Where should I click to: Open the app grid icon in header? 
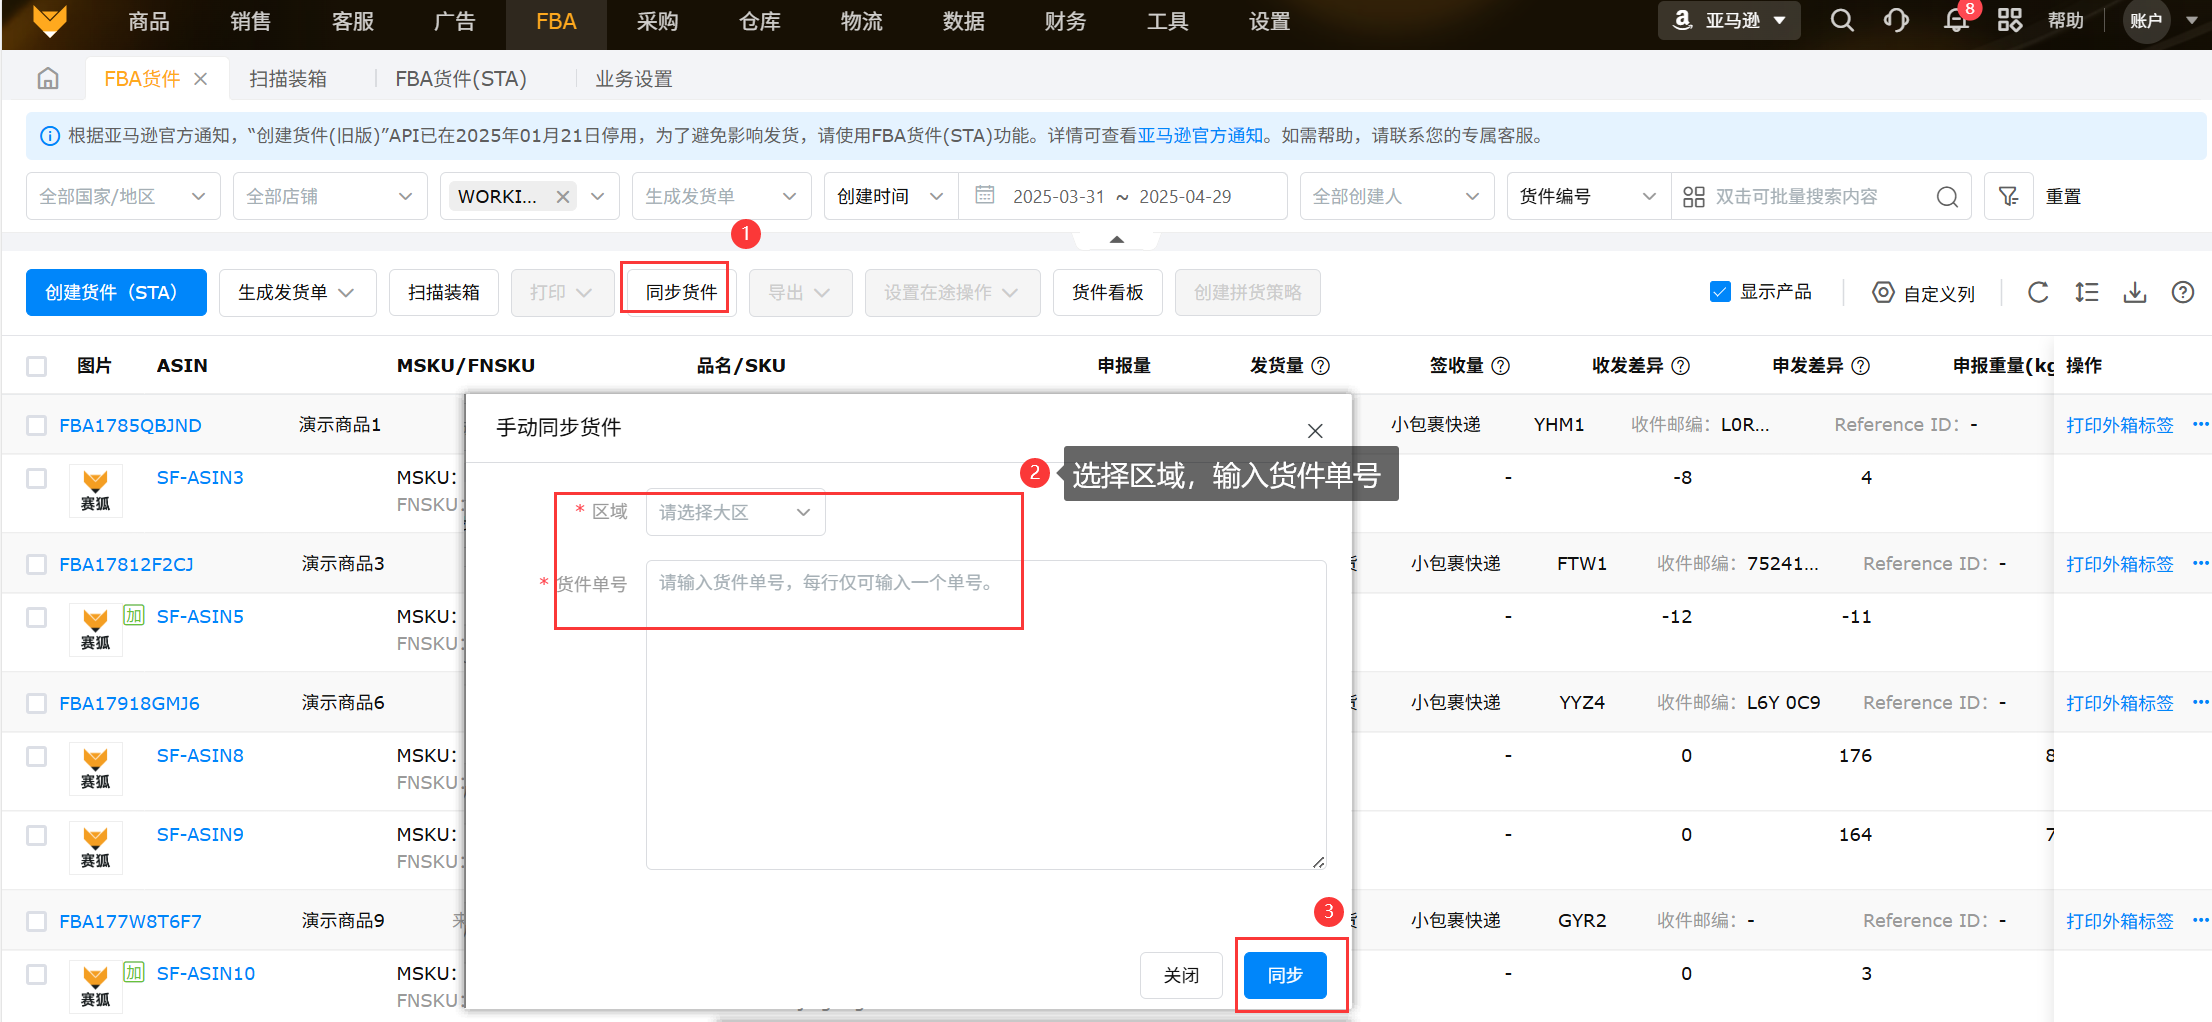(x=2009, y=21)
